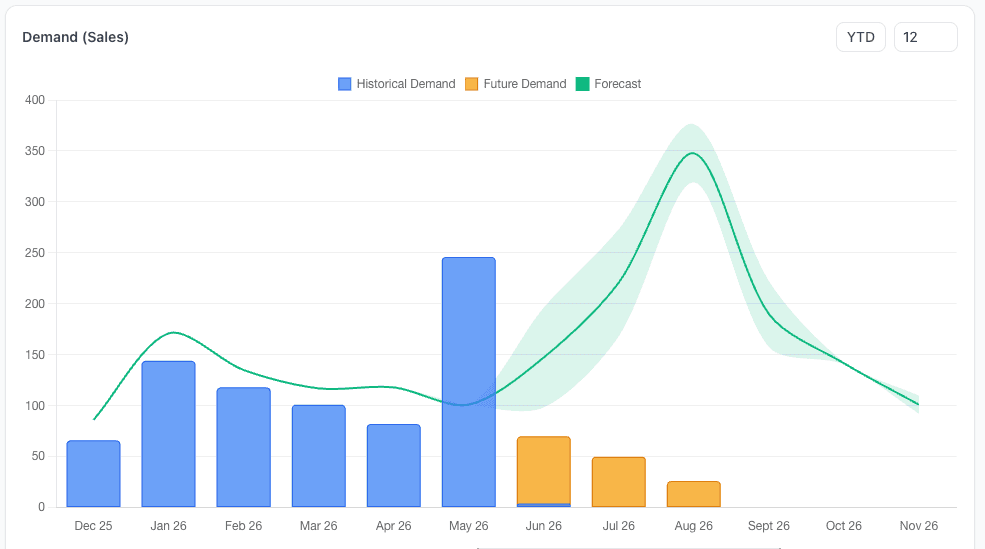
Task: Click the May 26 axis label
Action: (469, 526)
